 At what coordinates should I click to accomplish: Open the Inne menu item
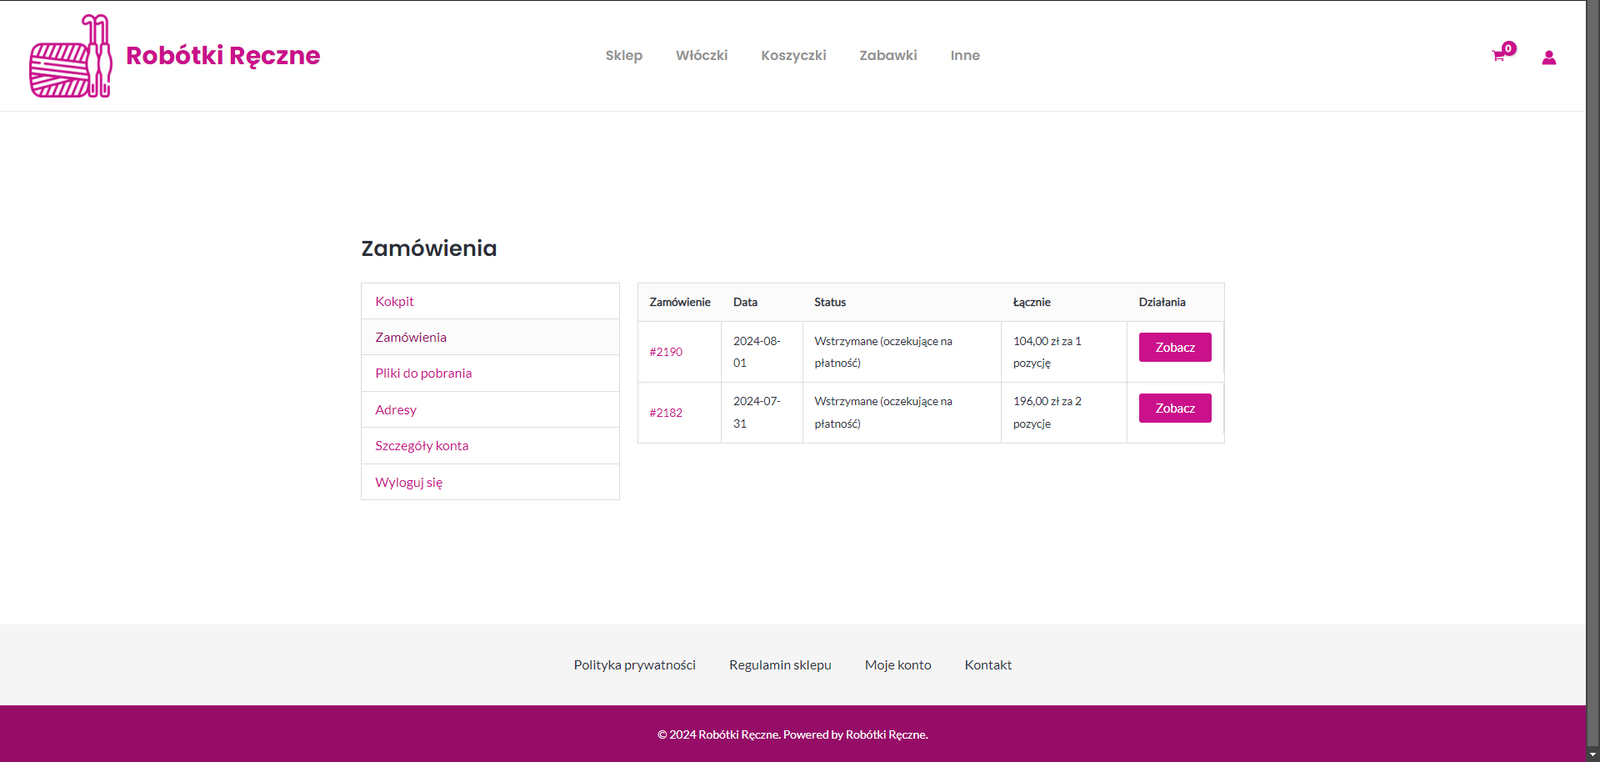pos(964,56)
